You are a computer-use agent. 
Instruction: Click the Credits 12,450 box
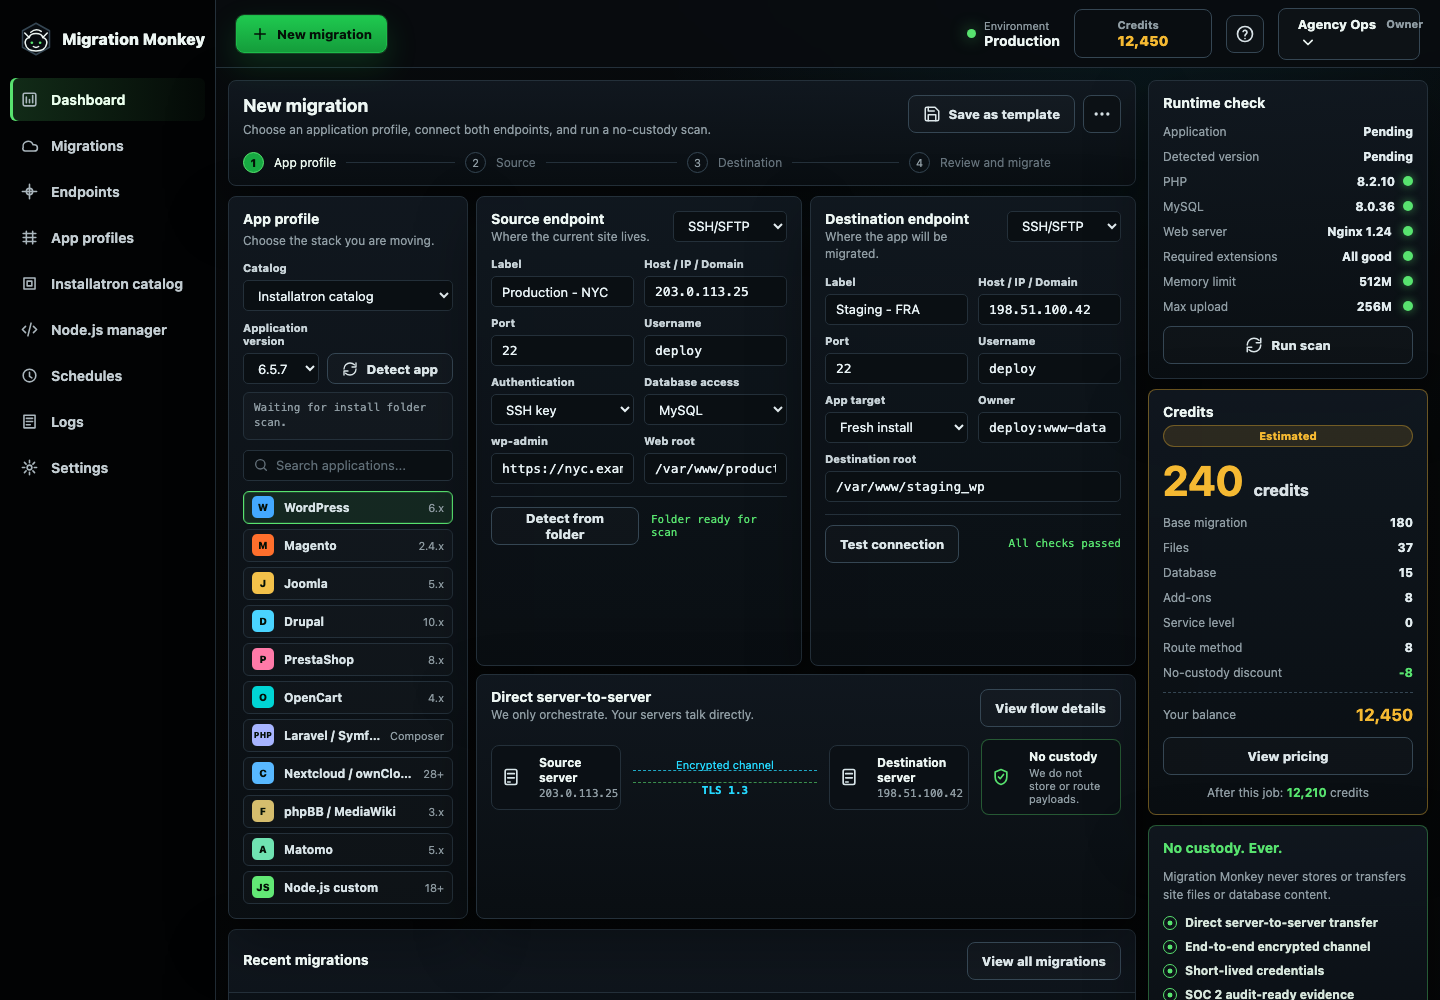tap(1143, 34)
